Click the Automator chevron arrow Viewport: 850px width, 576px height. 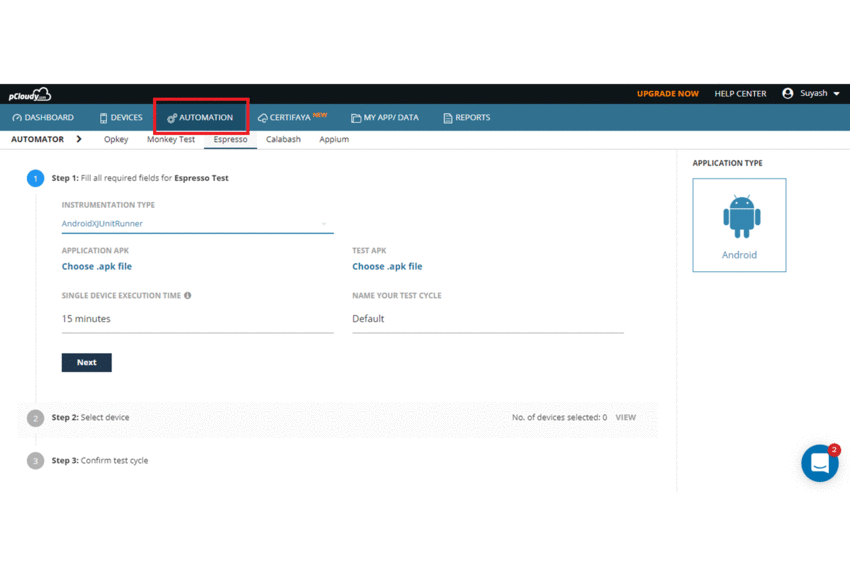[x=79, y=139]
